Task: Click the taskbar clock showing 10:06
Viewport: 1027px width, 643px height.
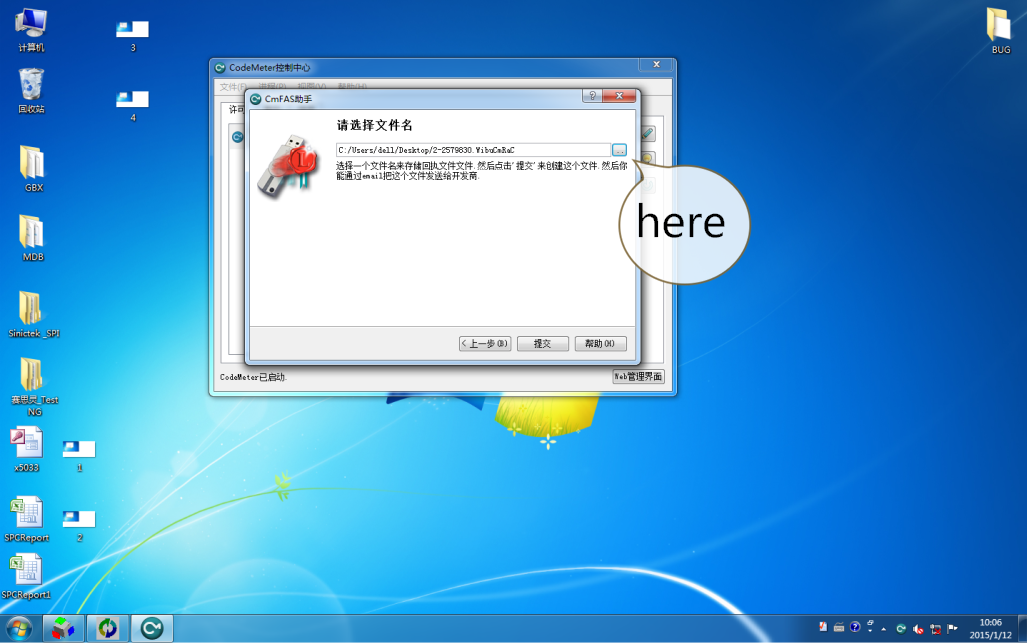Action: [990, 628]
